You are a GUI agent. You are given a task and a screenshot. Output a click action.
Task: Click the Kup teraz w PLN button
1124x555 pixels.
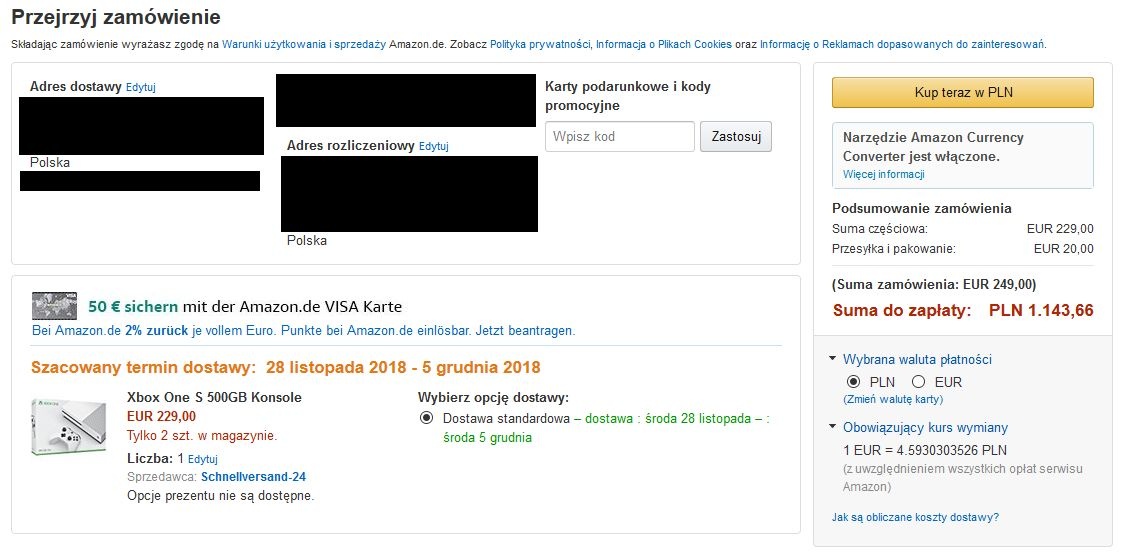coord(963,92)
